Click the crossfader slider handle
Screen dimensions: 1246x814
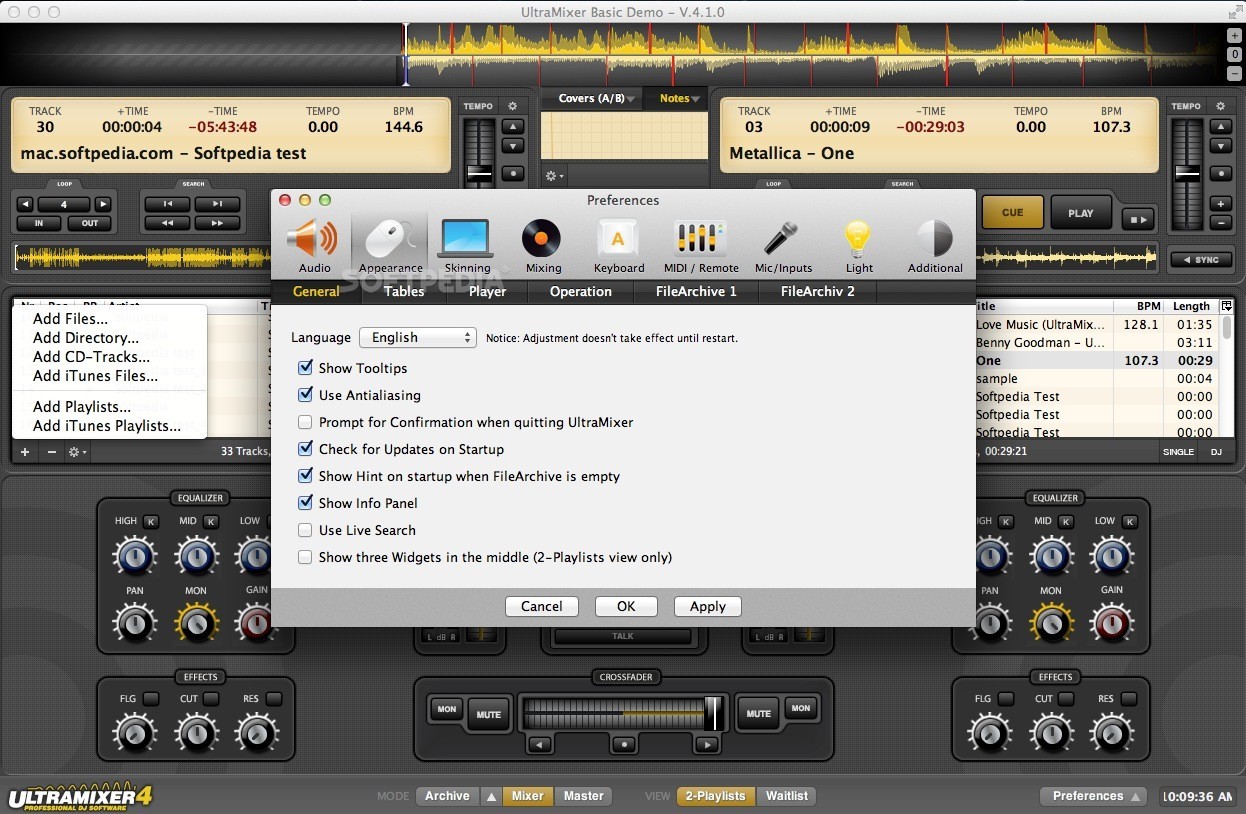coord(714,713)
